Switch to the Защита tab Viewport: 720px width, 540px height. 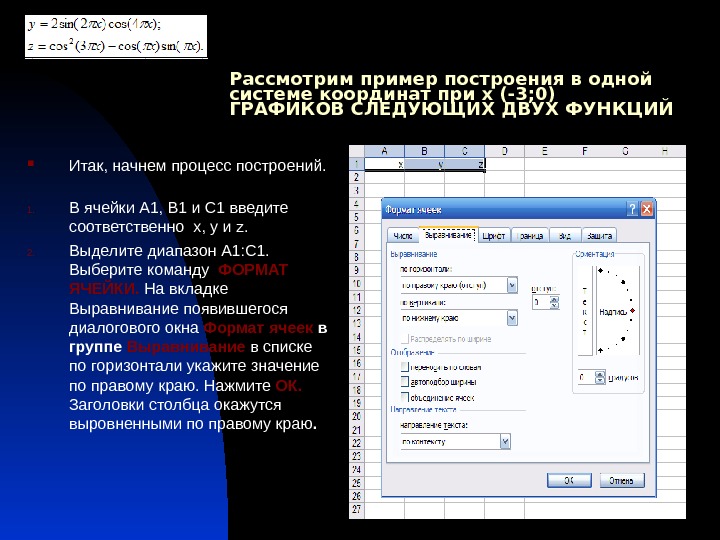point(599,236)
